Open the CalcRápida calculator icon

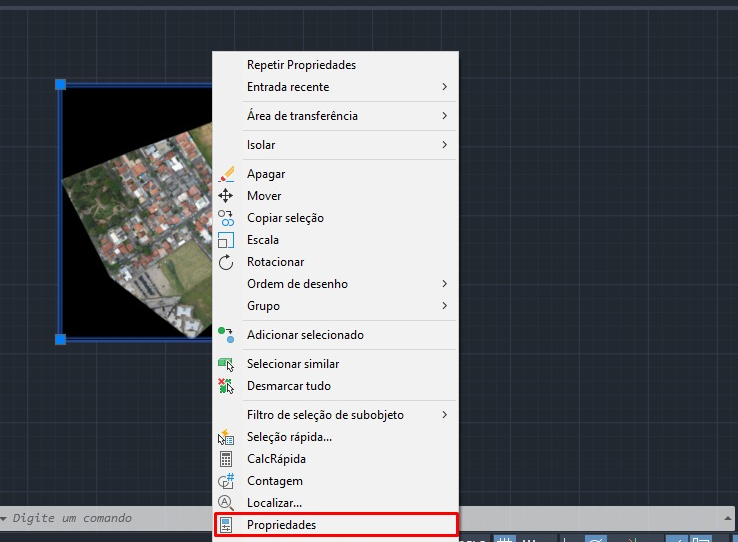click(226, 459)
